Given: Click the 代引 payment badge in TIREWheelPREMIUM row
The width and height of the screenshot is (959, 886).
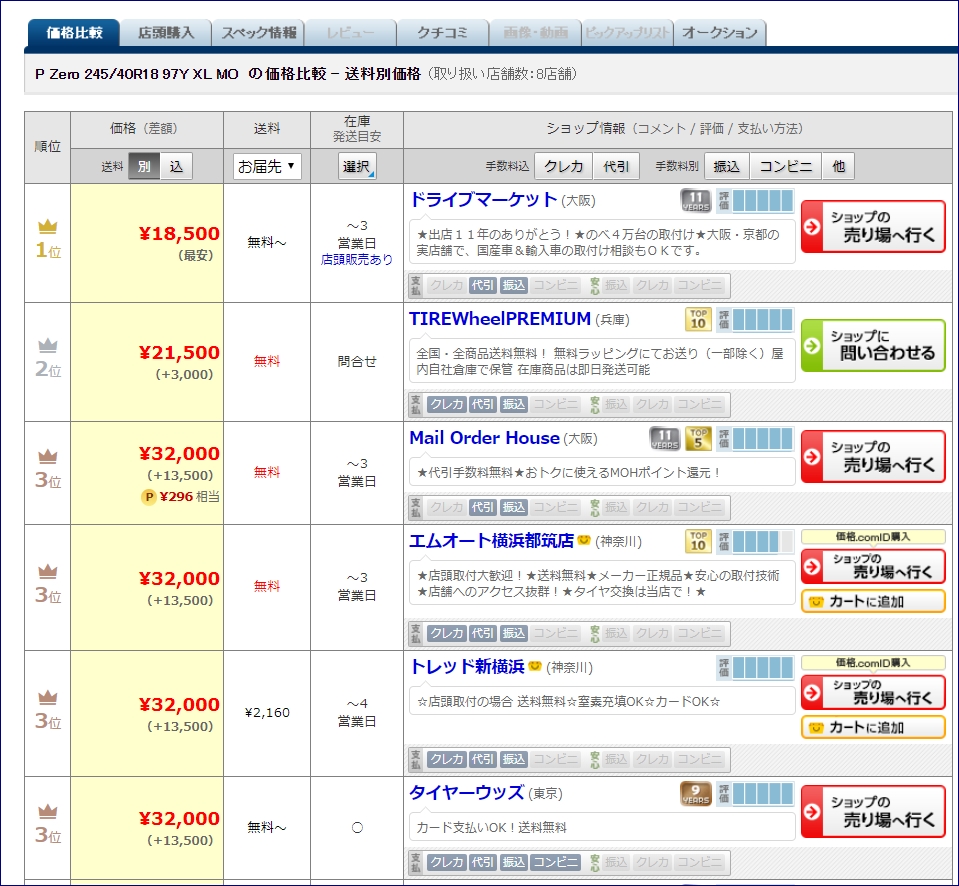Looking at the screenshot, I should click(483, 404).
